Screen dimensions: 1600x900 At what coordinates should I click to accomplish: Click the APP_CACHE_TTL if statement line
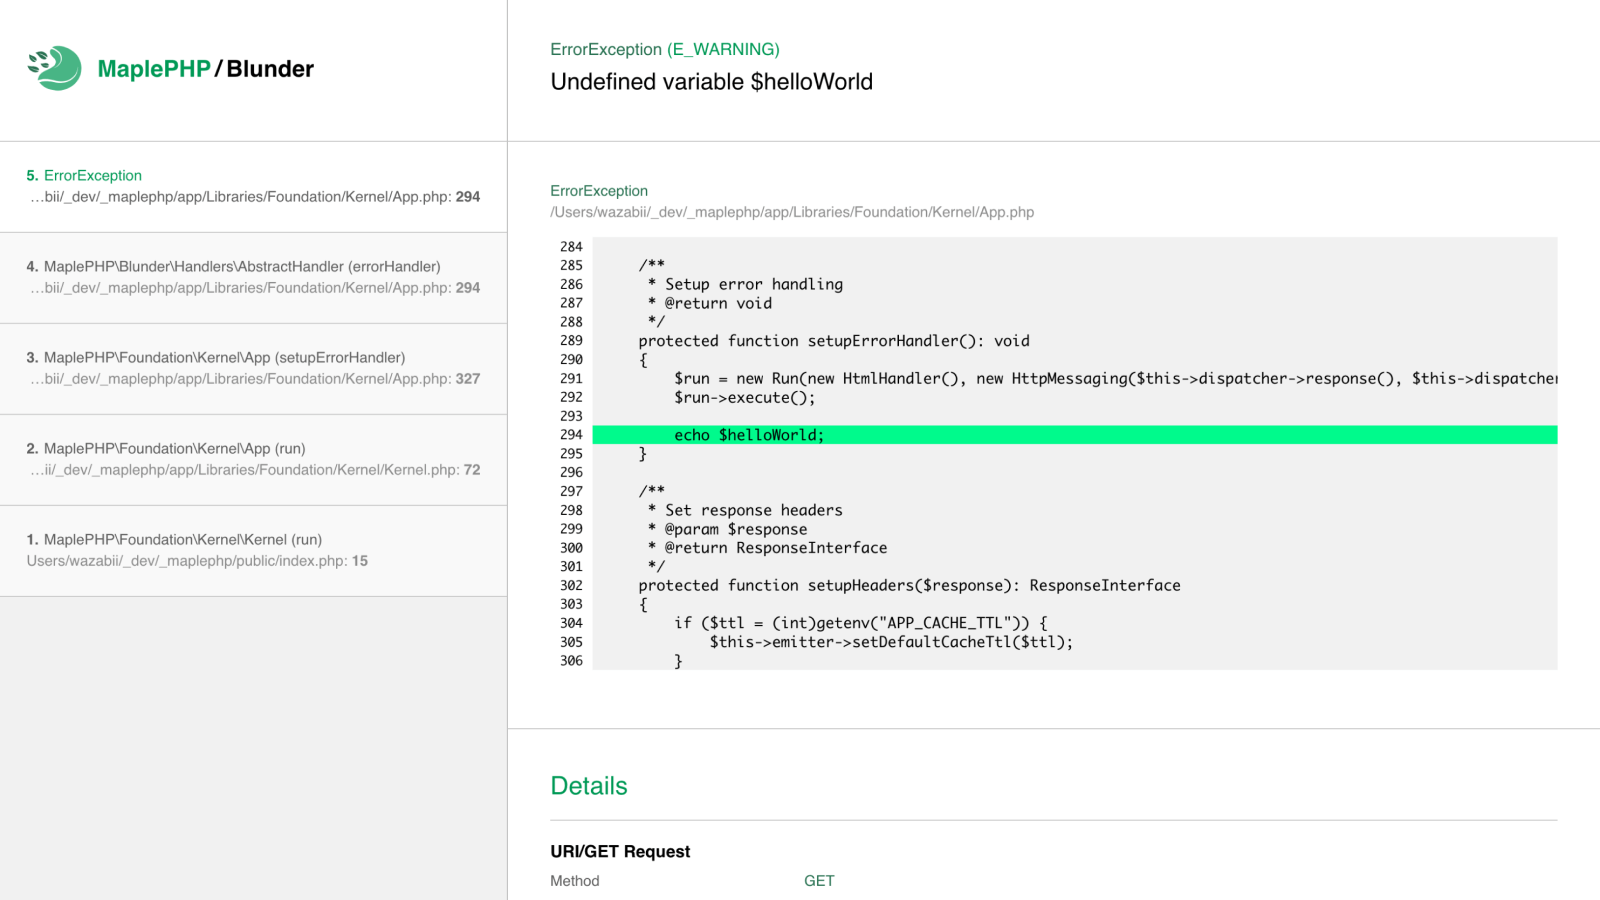click(x=861, y=623)
